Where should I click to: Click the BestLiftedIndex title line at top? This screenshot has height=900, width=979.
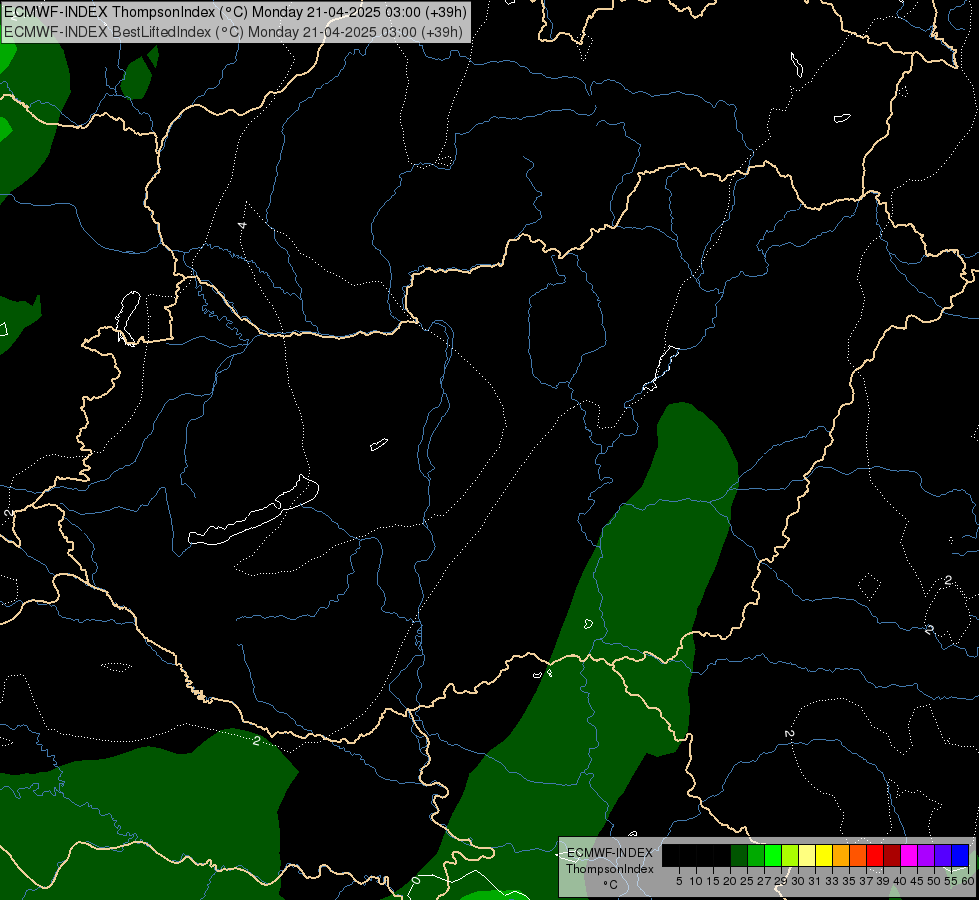tap(234, 32)
